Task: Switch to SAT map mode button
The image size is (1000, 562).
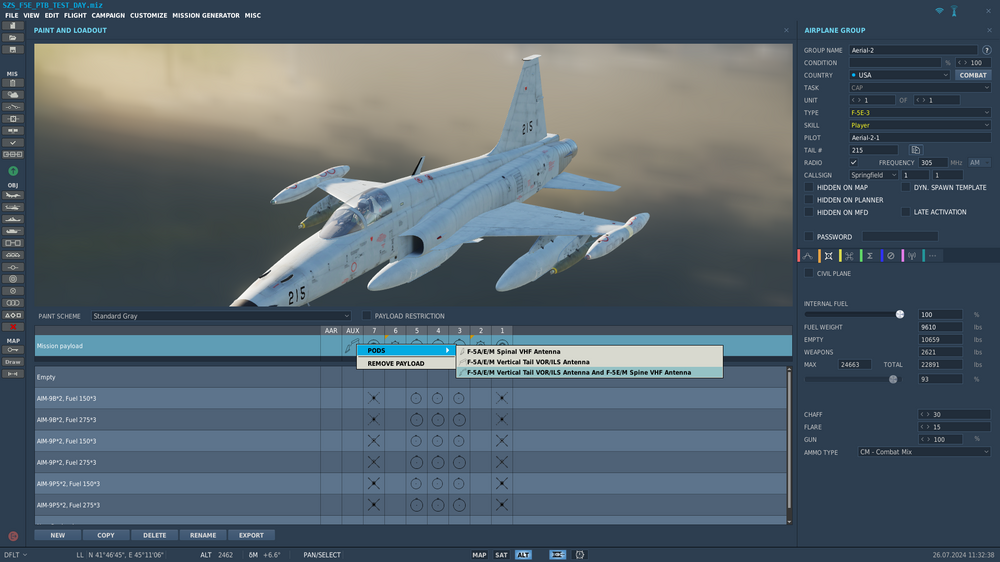Action: 501,555
